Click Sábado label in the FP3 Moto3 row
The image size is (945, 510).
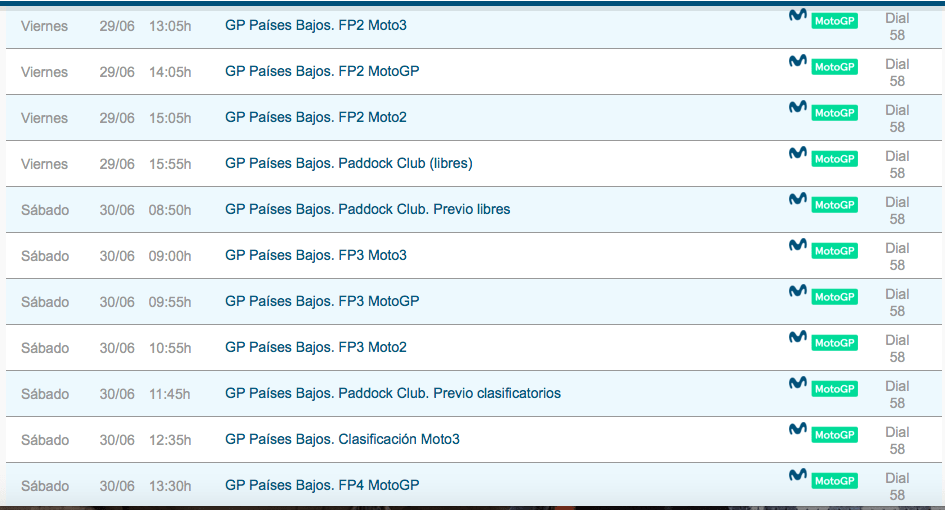pyautogui.click(x=45, y=256)
